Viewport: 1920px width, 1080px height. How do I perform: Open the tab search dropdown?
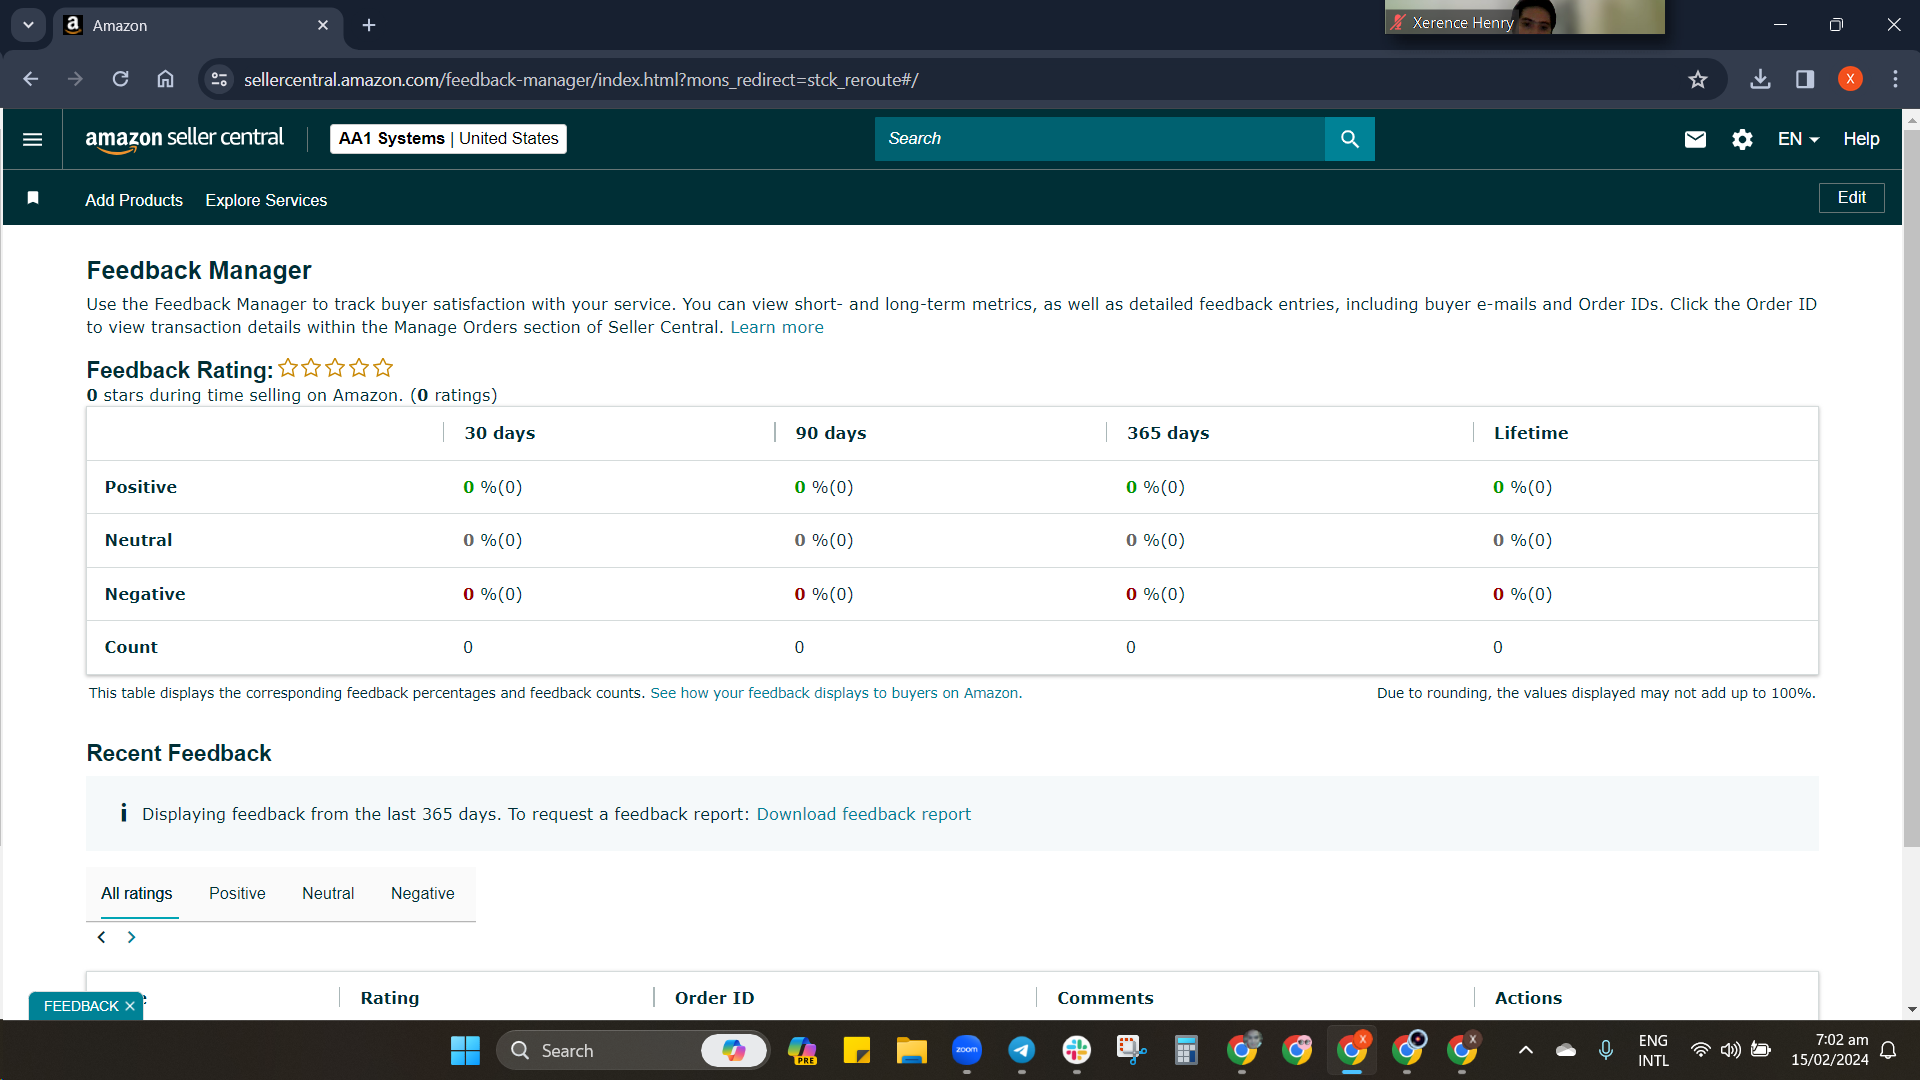(28, 25)
